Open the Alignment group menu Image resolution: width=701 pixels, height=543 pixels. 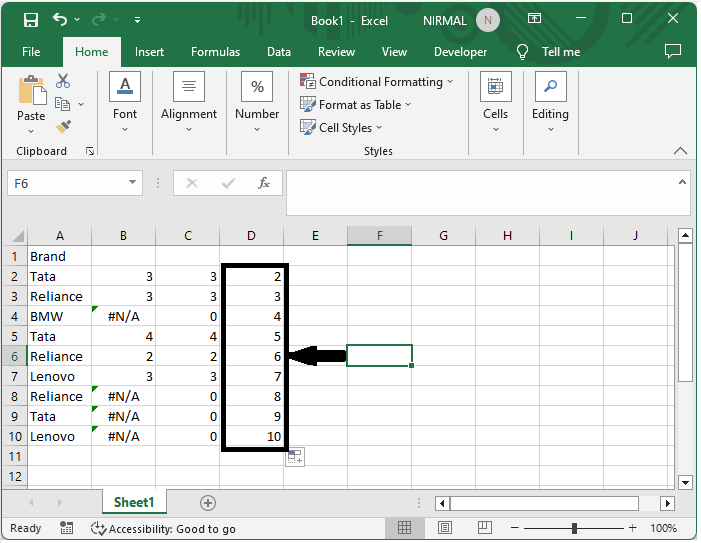(189, 102)
